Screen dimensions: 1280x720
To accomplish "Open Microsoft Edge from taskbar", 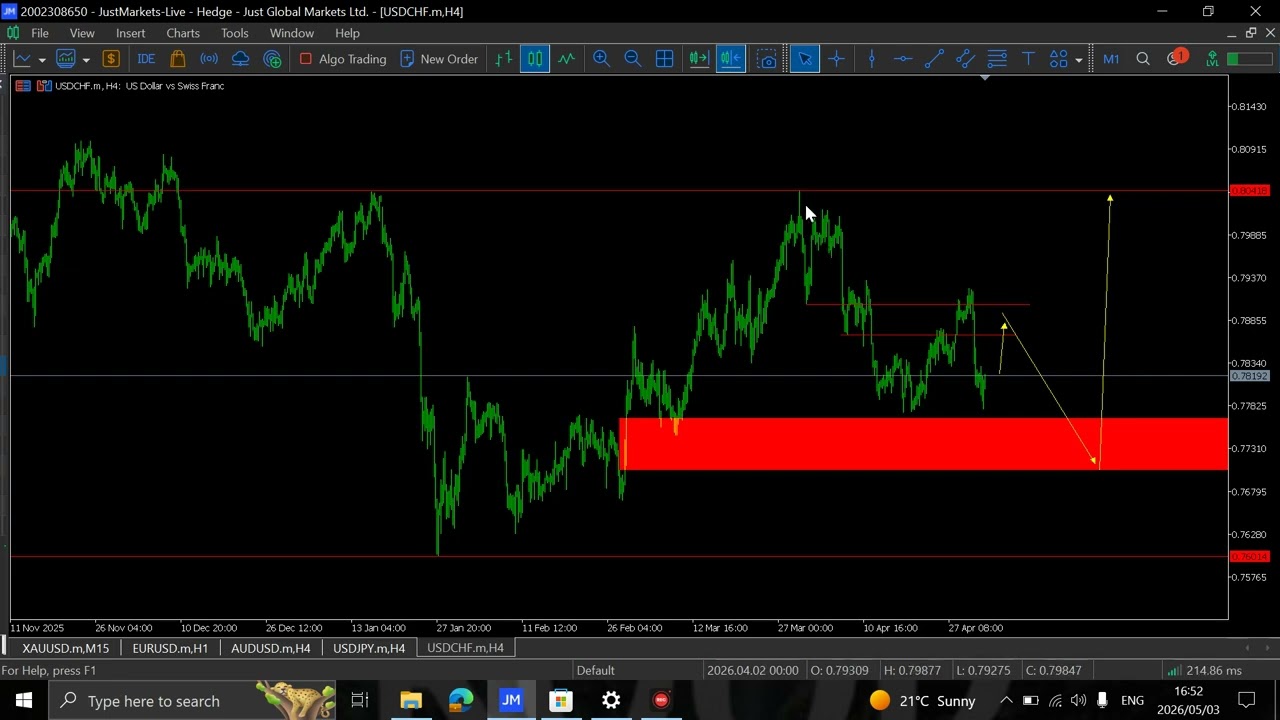I will (461, 701).
